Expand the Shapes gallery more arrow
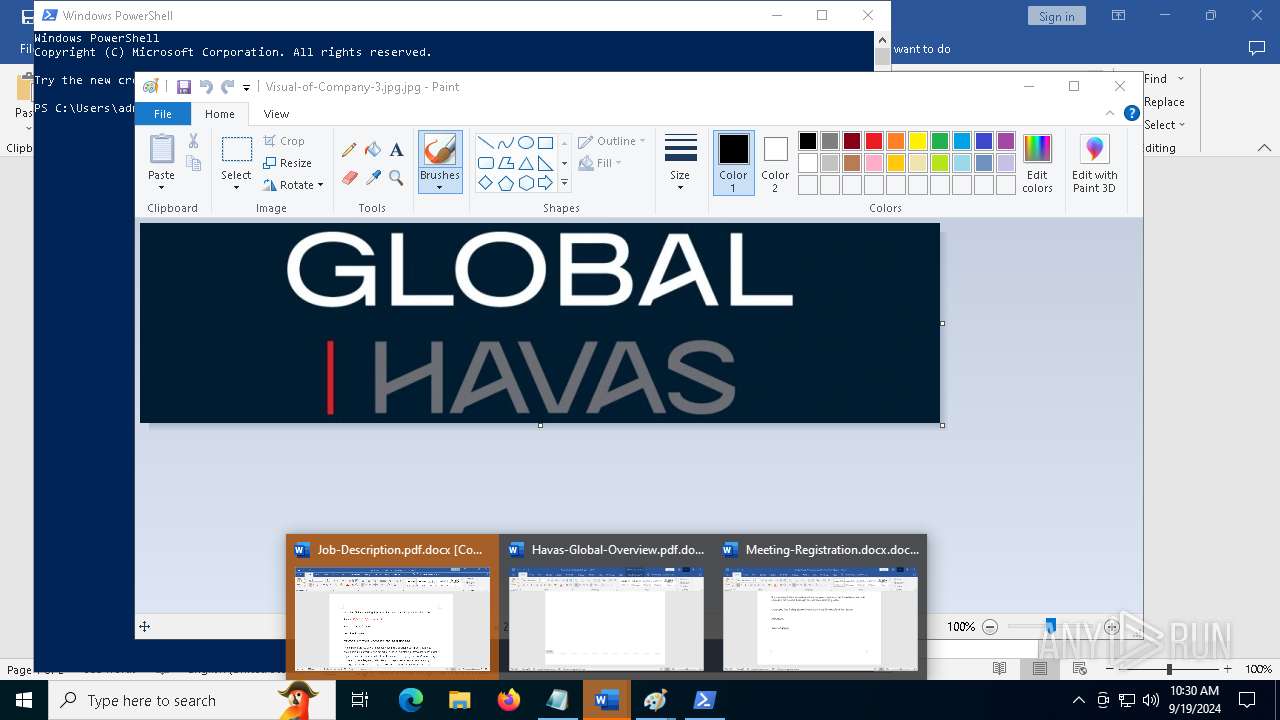The height and width of the screenshot is (720, 1280). click(564, 183)
